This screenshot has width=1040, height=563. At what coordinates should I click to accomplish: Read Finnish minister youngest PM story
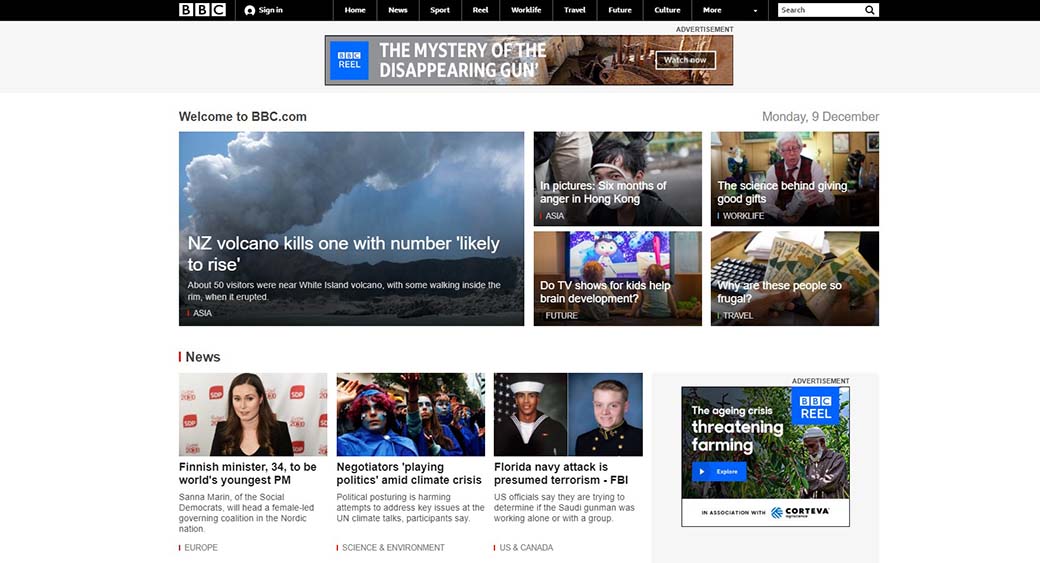(248, 473)
